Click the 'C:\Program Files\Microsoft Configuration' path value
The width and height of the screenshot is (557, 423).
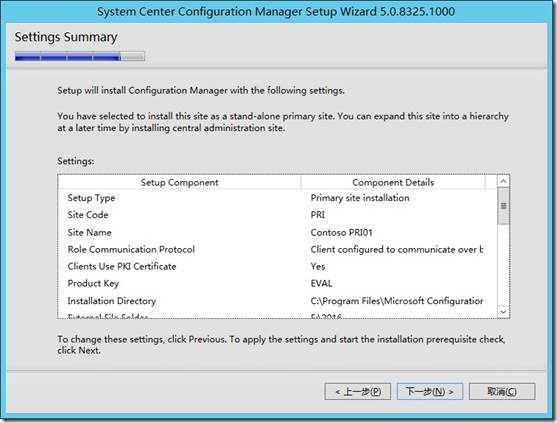point(397,301)
